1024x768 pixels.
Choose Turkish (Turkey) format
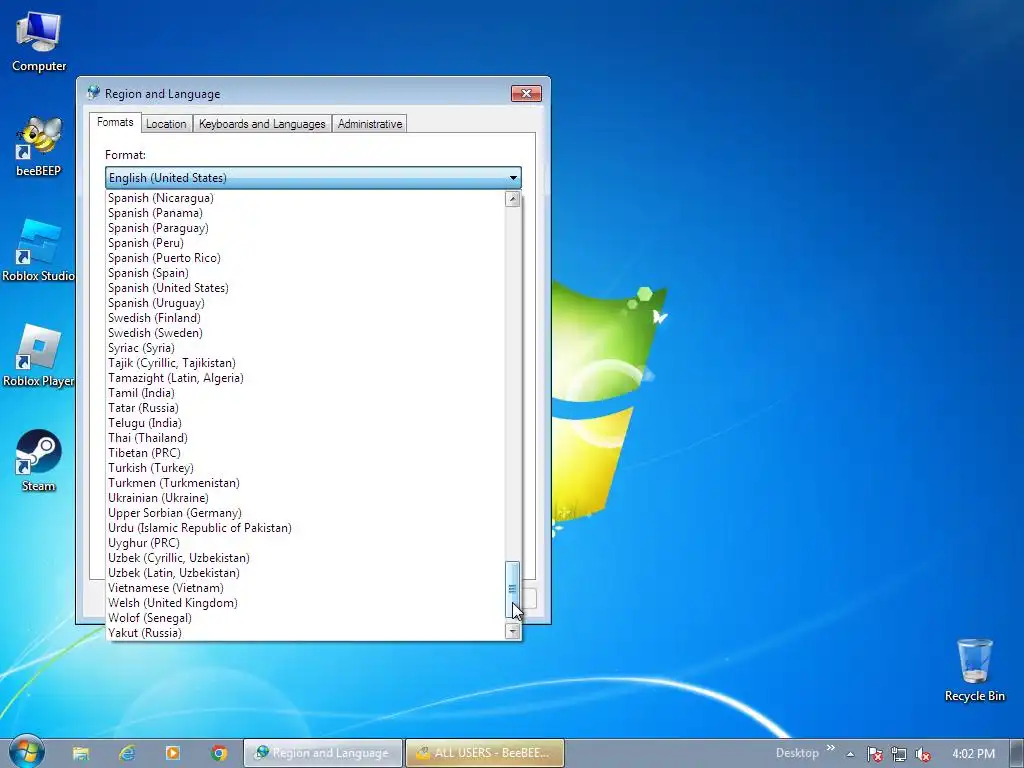306,468
